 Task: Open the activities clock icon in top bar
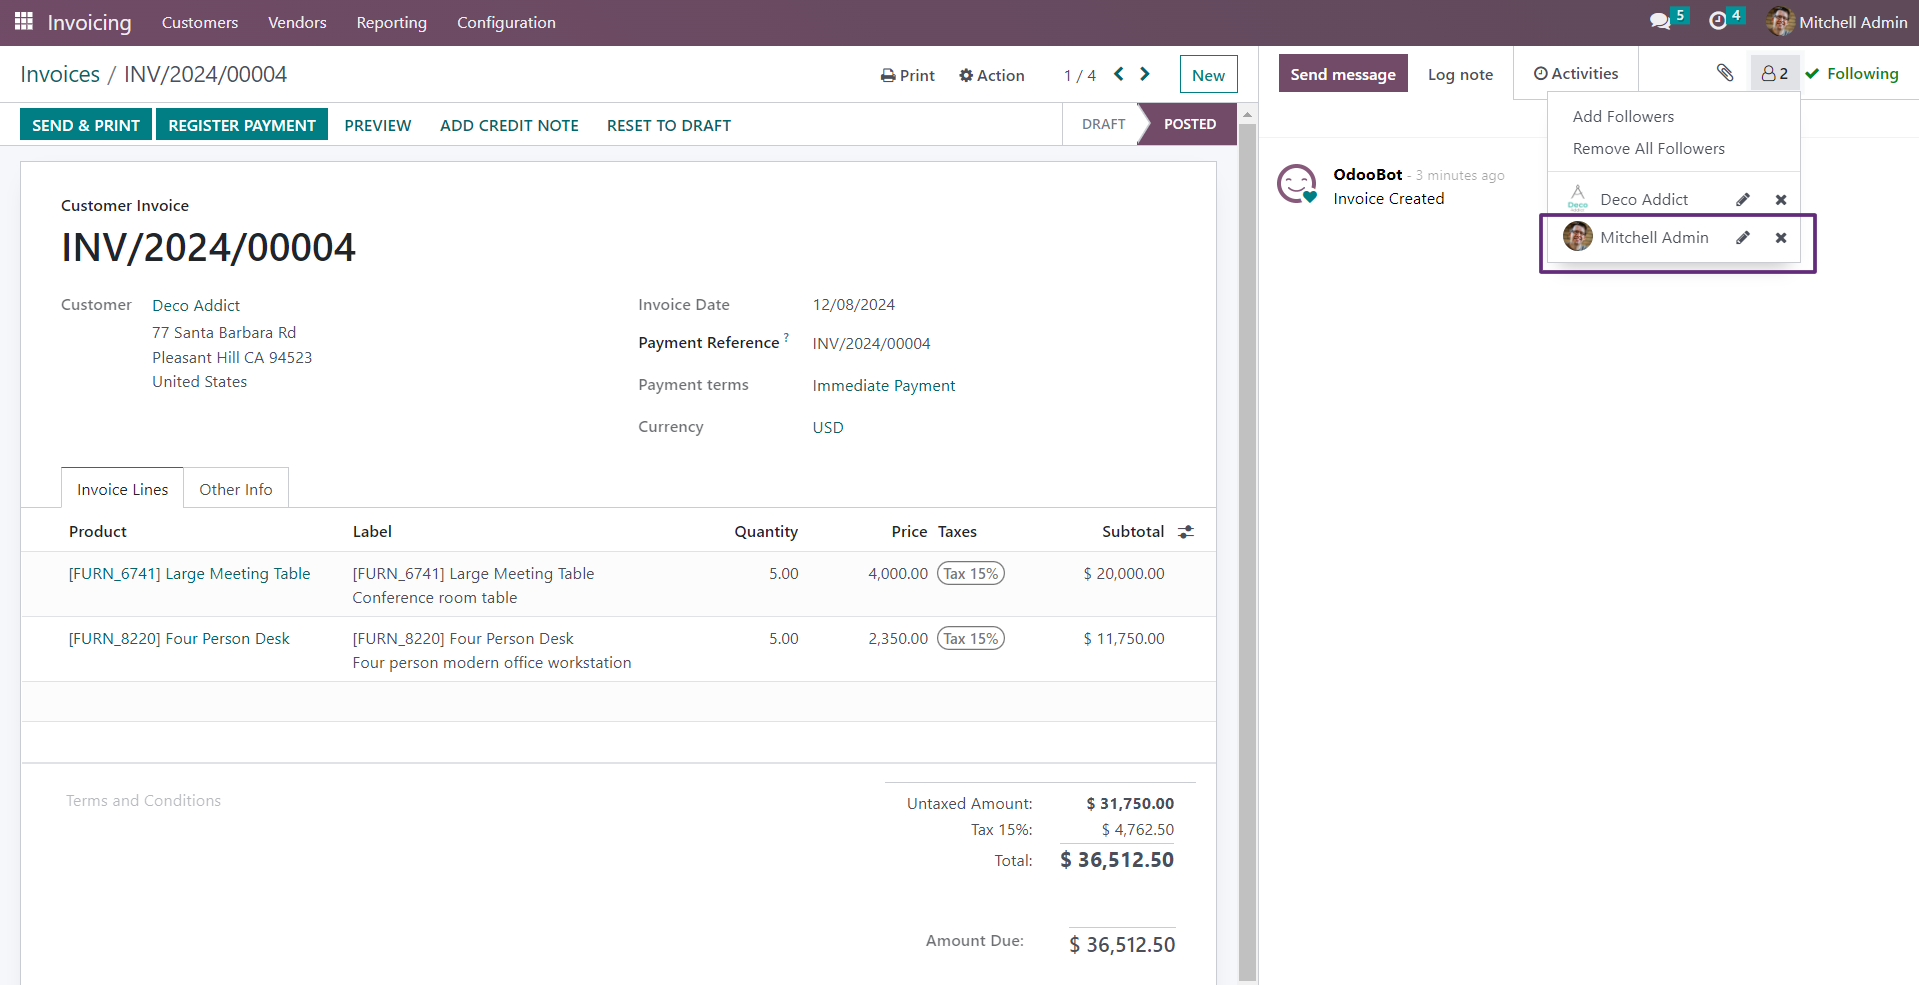1718,21
